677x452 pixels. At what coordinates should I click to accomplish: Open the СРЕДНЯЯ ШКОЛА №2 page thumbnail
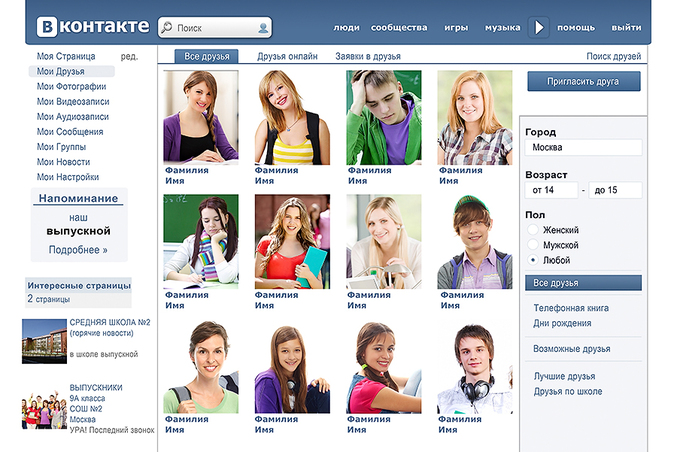[44, 340]
